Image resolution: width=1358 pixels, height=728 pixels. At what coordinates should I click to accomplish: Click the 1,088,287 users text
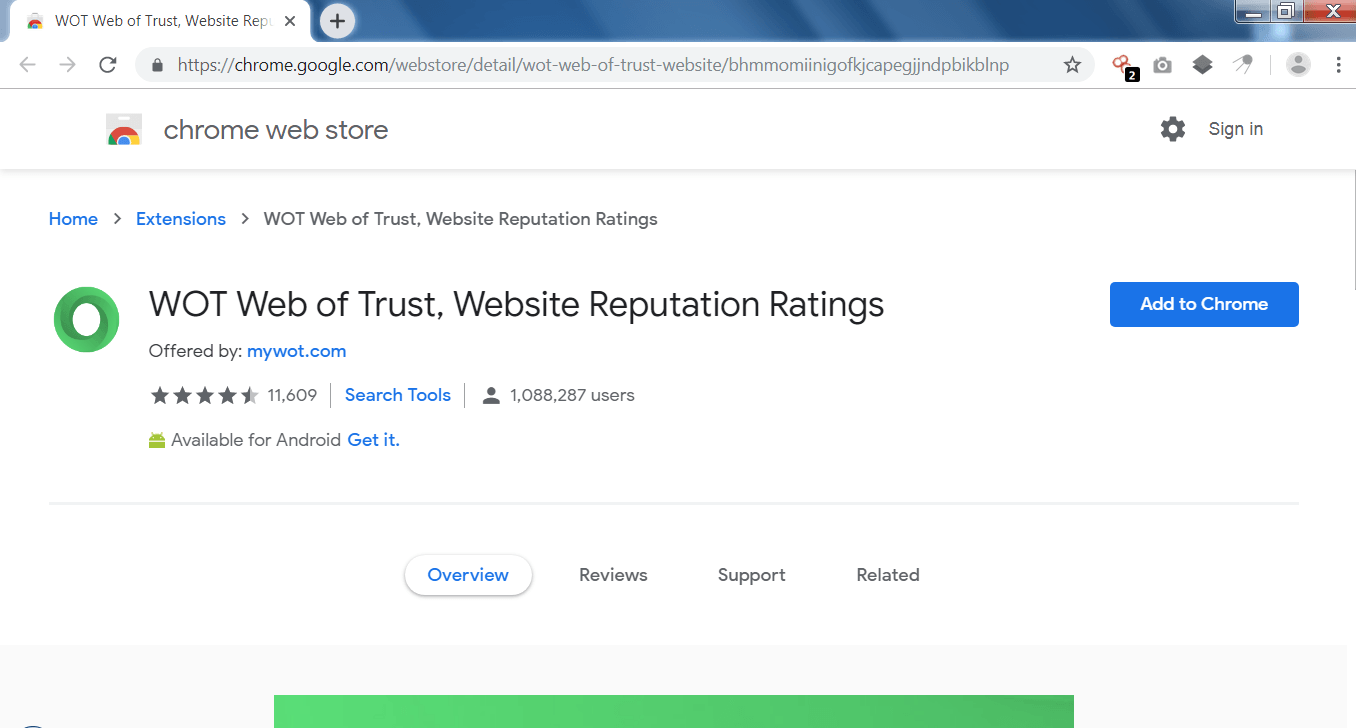pyautogui.click(x=572, y=395)
